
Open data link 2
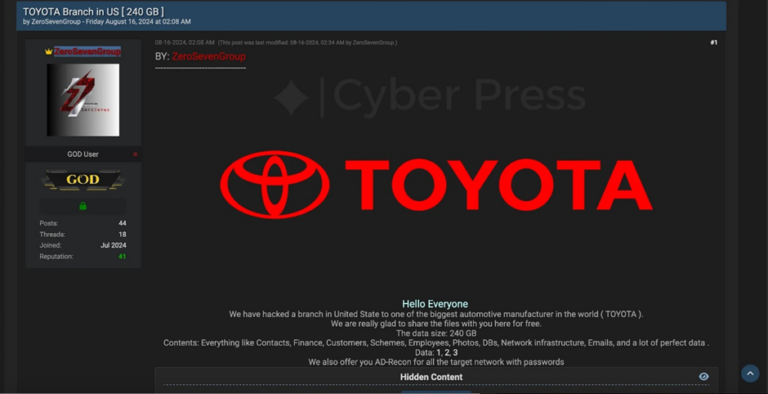click(x=447, y=352)
